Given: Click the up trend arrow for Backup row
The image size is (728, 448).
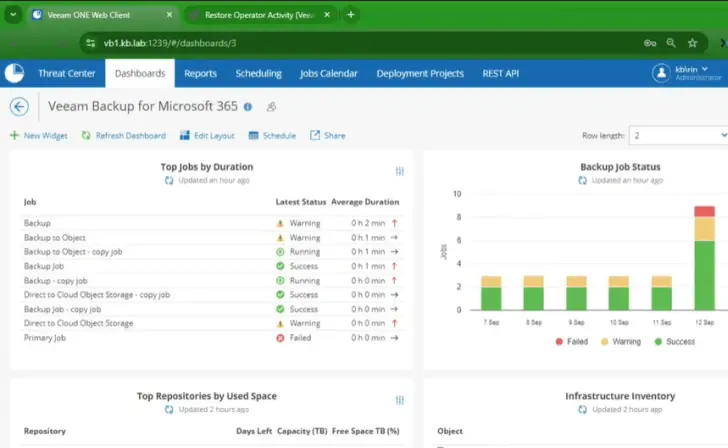Looking at the screenshot, I should (394, 223).
